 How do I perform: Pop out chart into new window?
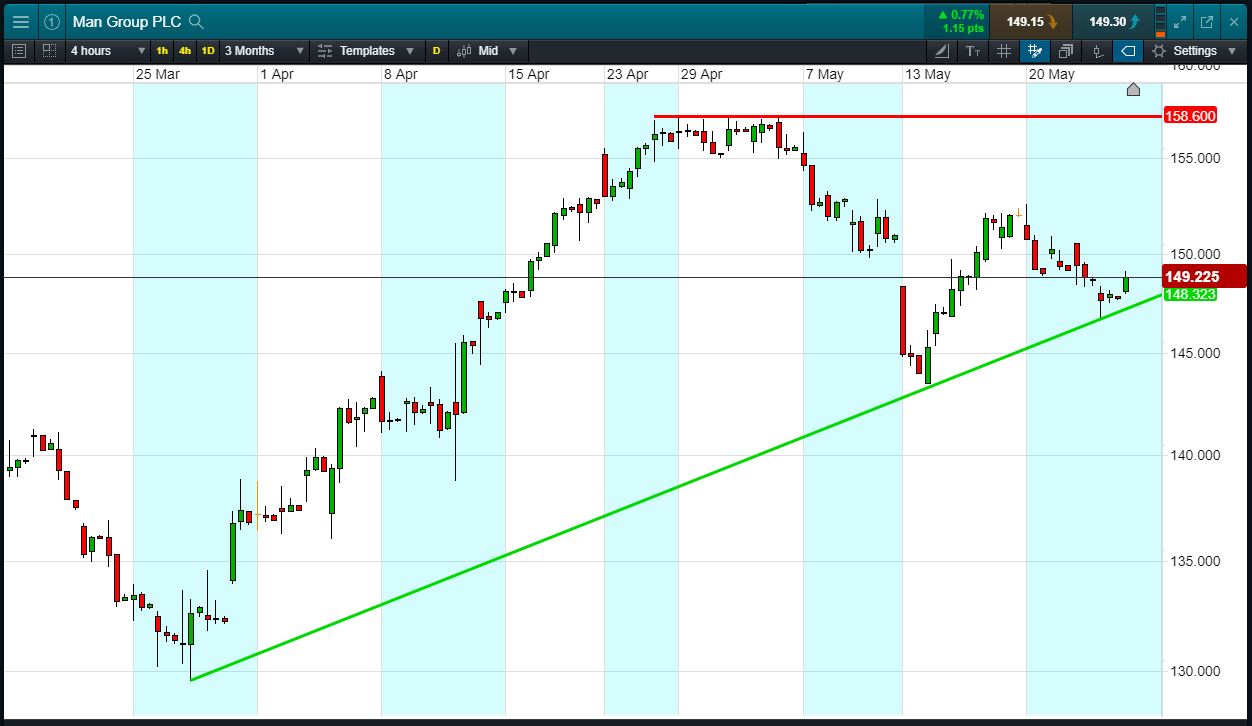pos(1207,21)
